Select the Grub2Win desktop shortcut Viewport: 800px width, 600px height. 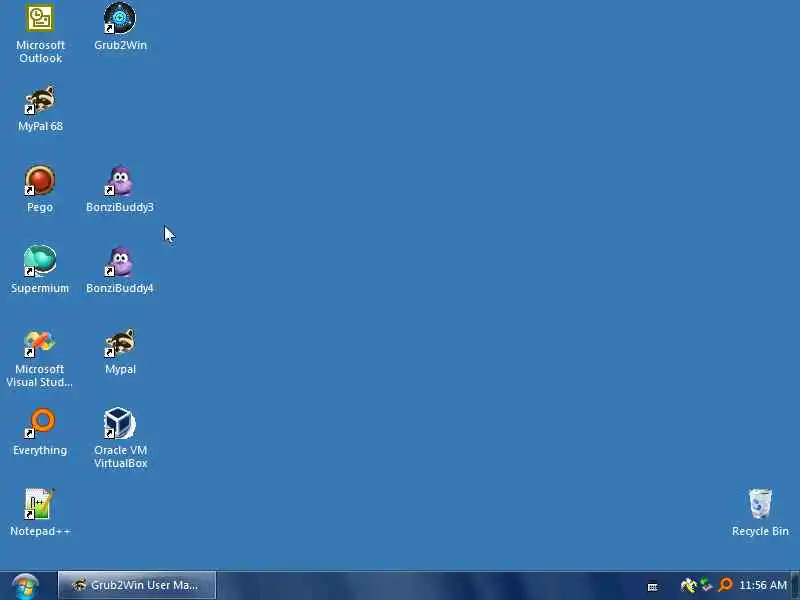point(120,27)
